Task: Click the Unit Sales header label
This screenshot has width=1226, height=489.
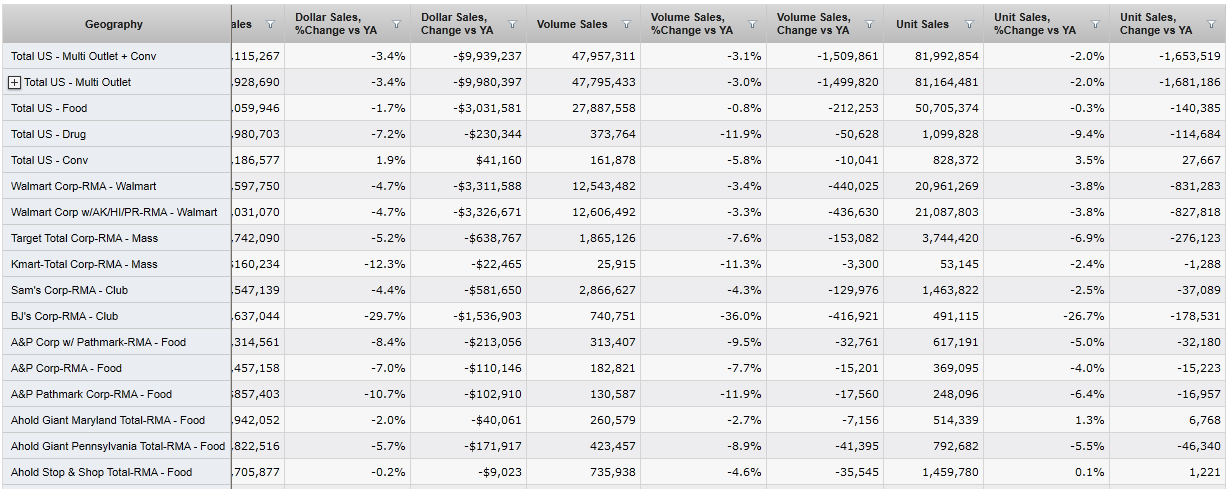Action: click(922, 24)
